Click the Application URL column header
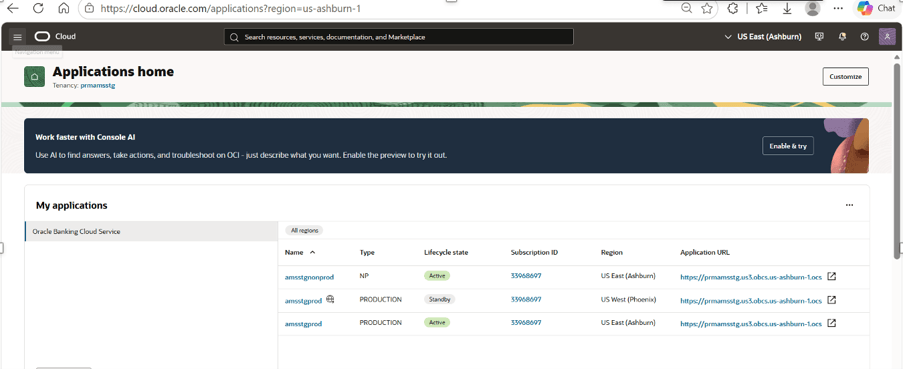 point(705,252)
